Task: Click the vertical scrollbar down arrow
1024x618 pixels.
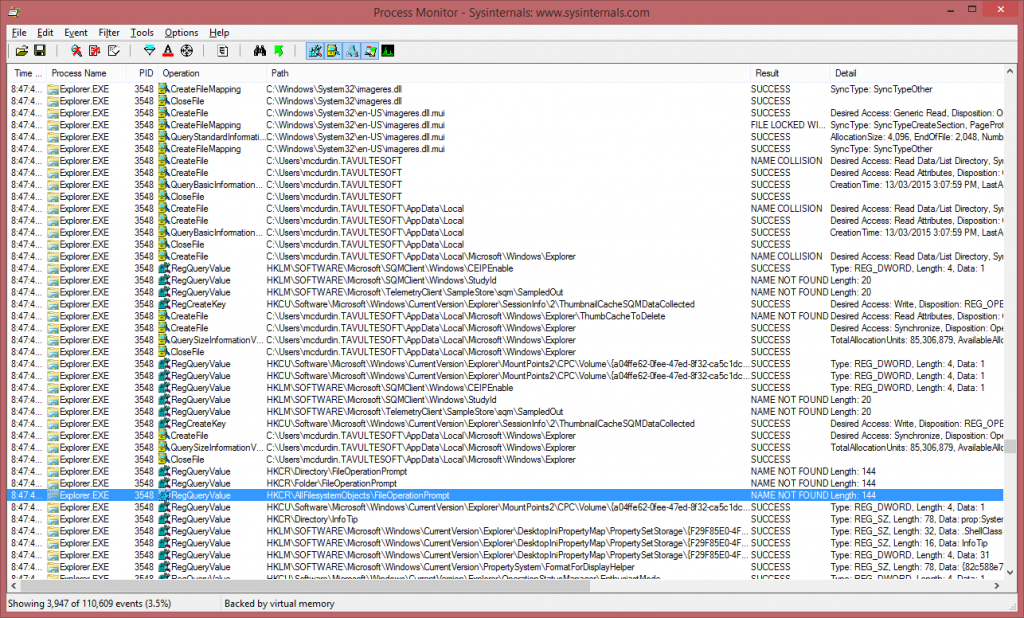Action: (x=1010, y=573)
